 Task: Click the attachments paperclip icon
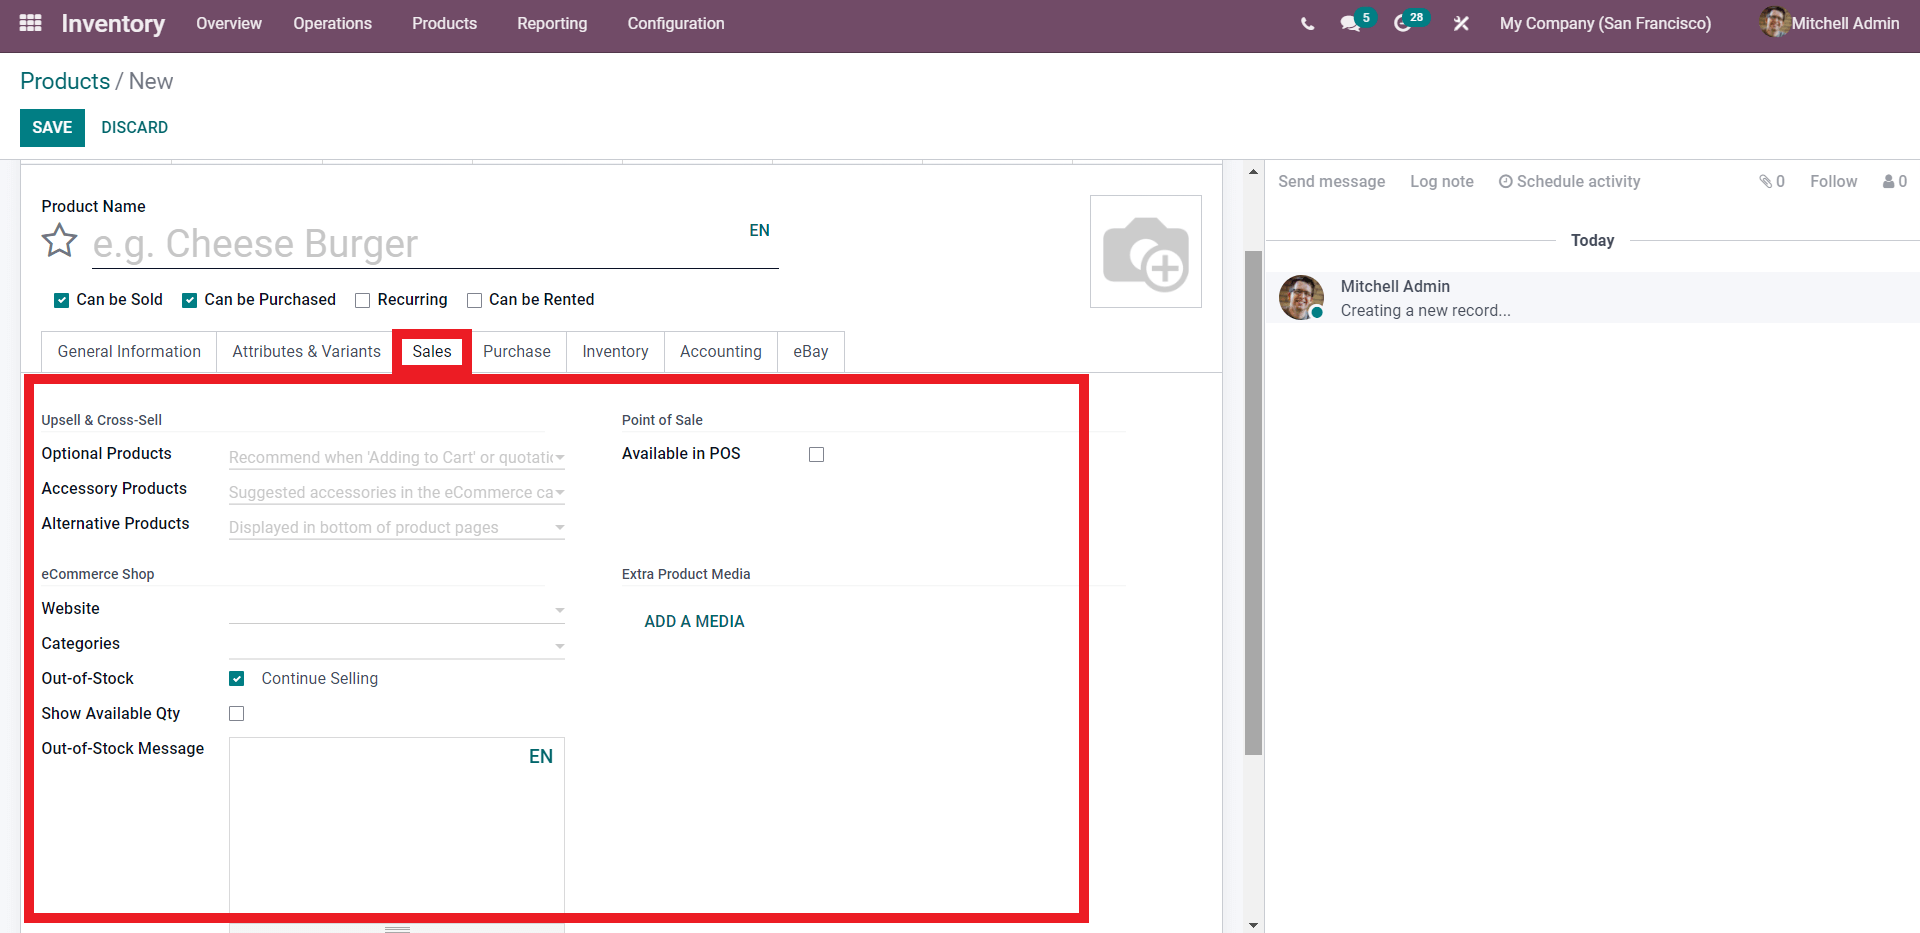click(x=1766, y=181)
